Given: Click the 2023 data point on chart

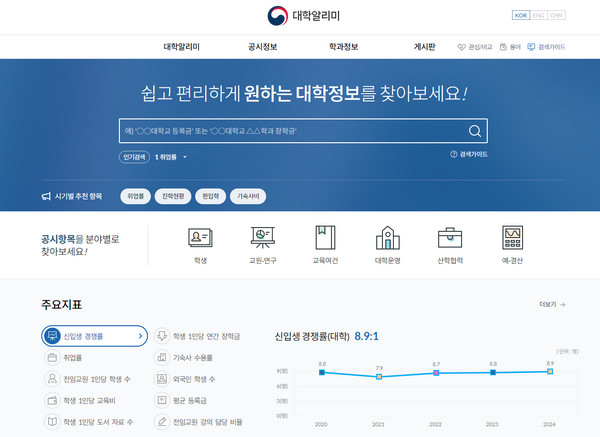Looking at the screenshot, I should coord(493,372).
